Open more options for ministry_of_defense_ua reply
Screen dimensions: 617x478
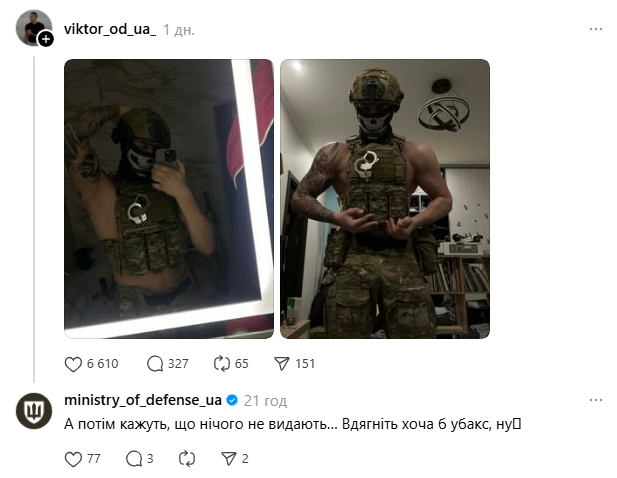pos(596,400)
